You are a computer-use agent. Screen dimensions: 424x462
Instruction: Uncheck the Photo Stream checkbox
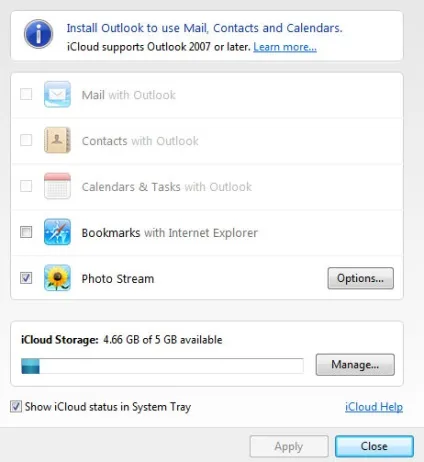click(x=26, y=278)
